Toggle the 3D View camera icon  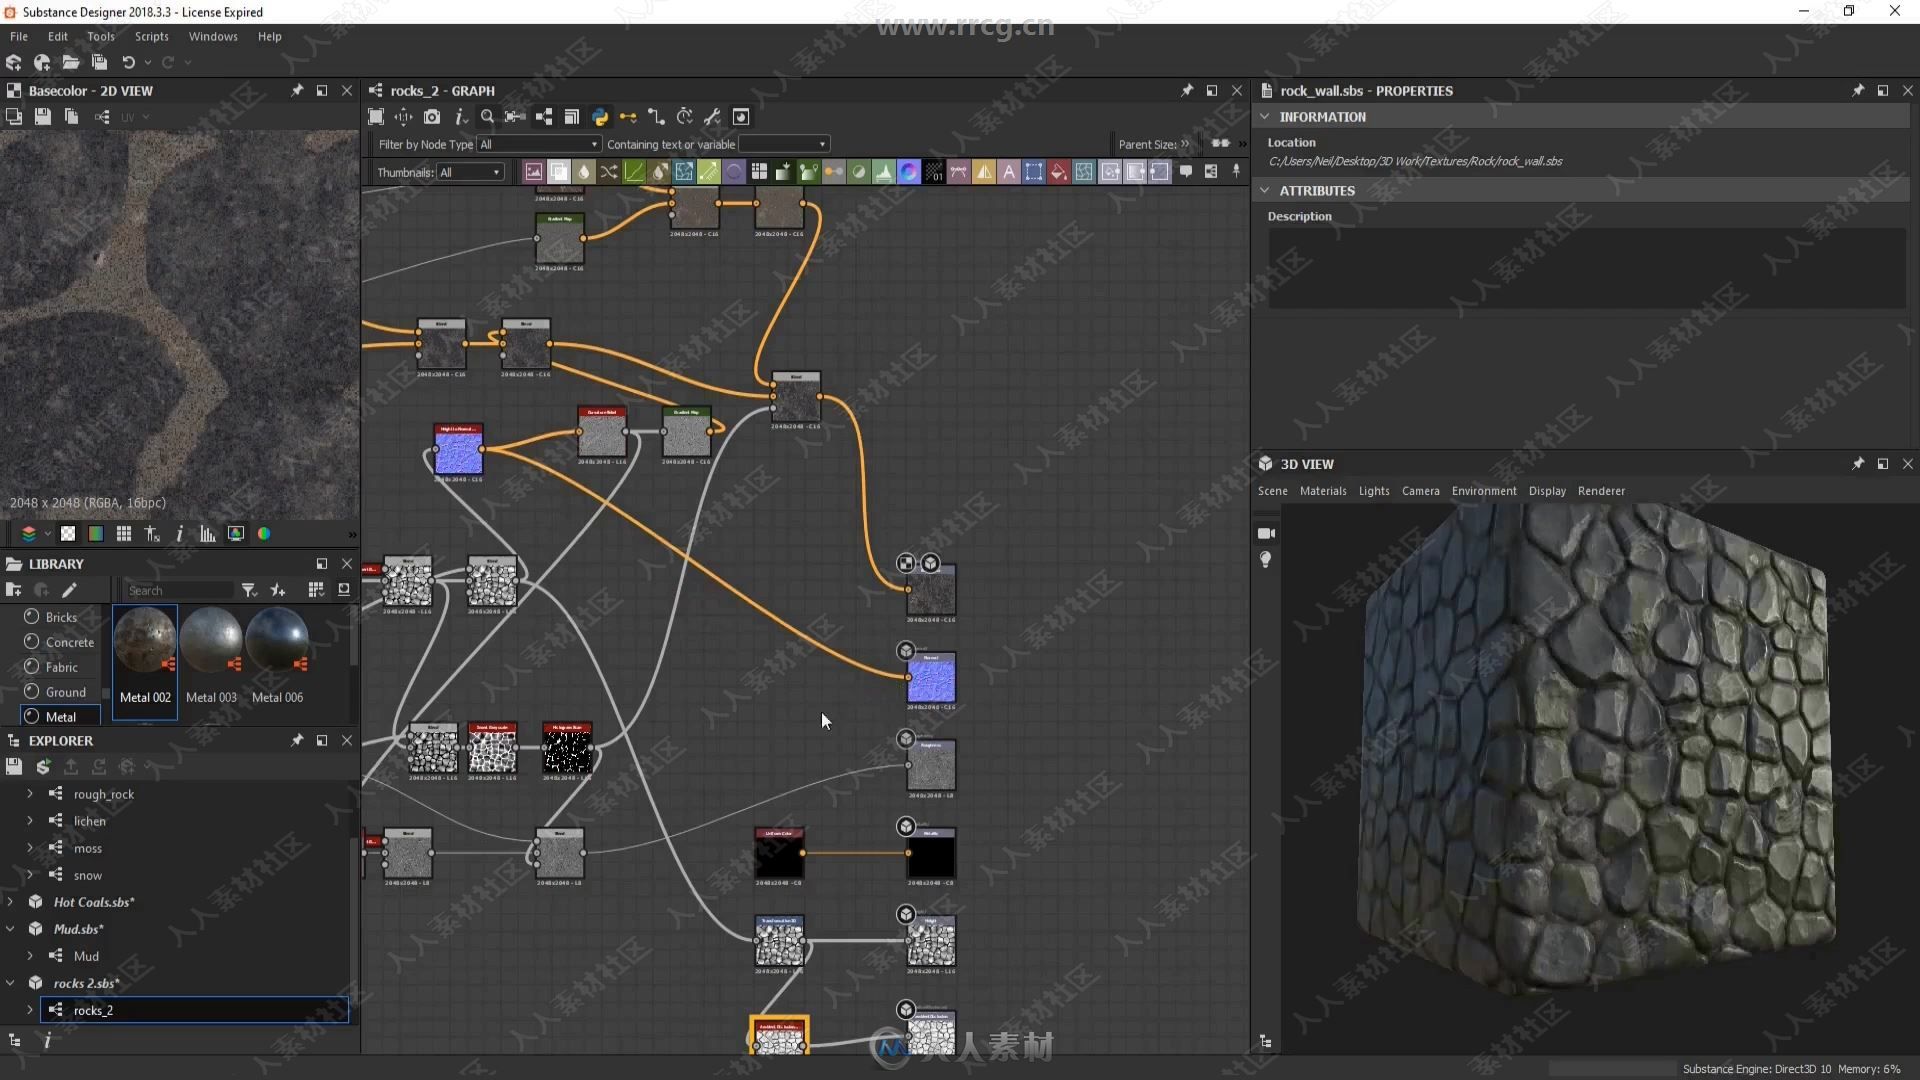[1265, 531]
